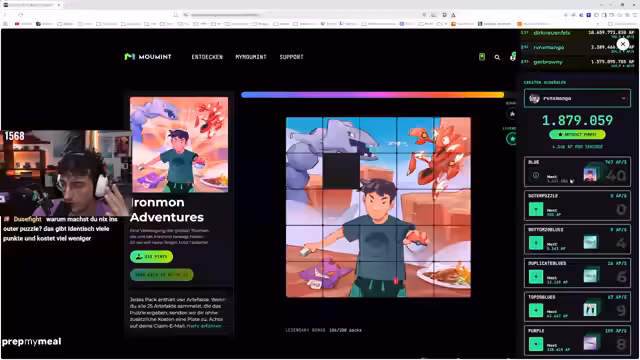
Task: Click the plus icon for DuplicateBlues upgrade
Action: pos(536,277)
